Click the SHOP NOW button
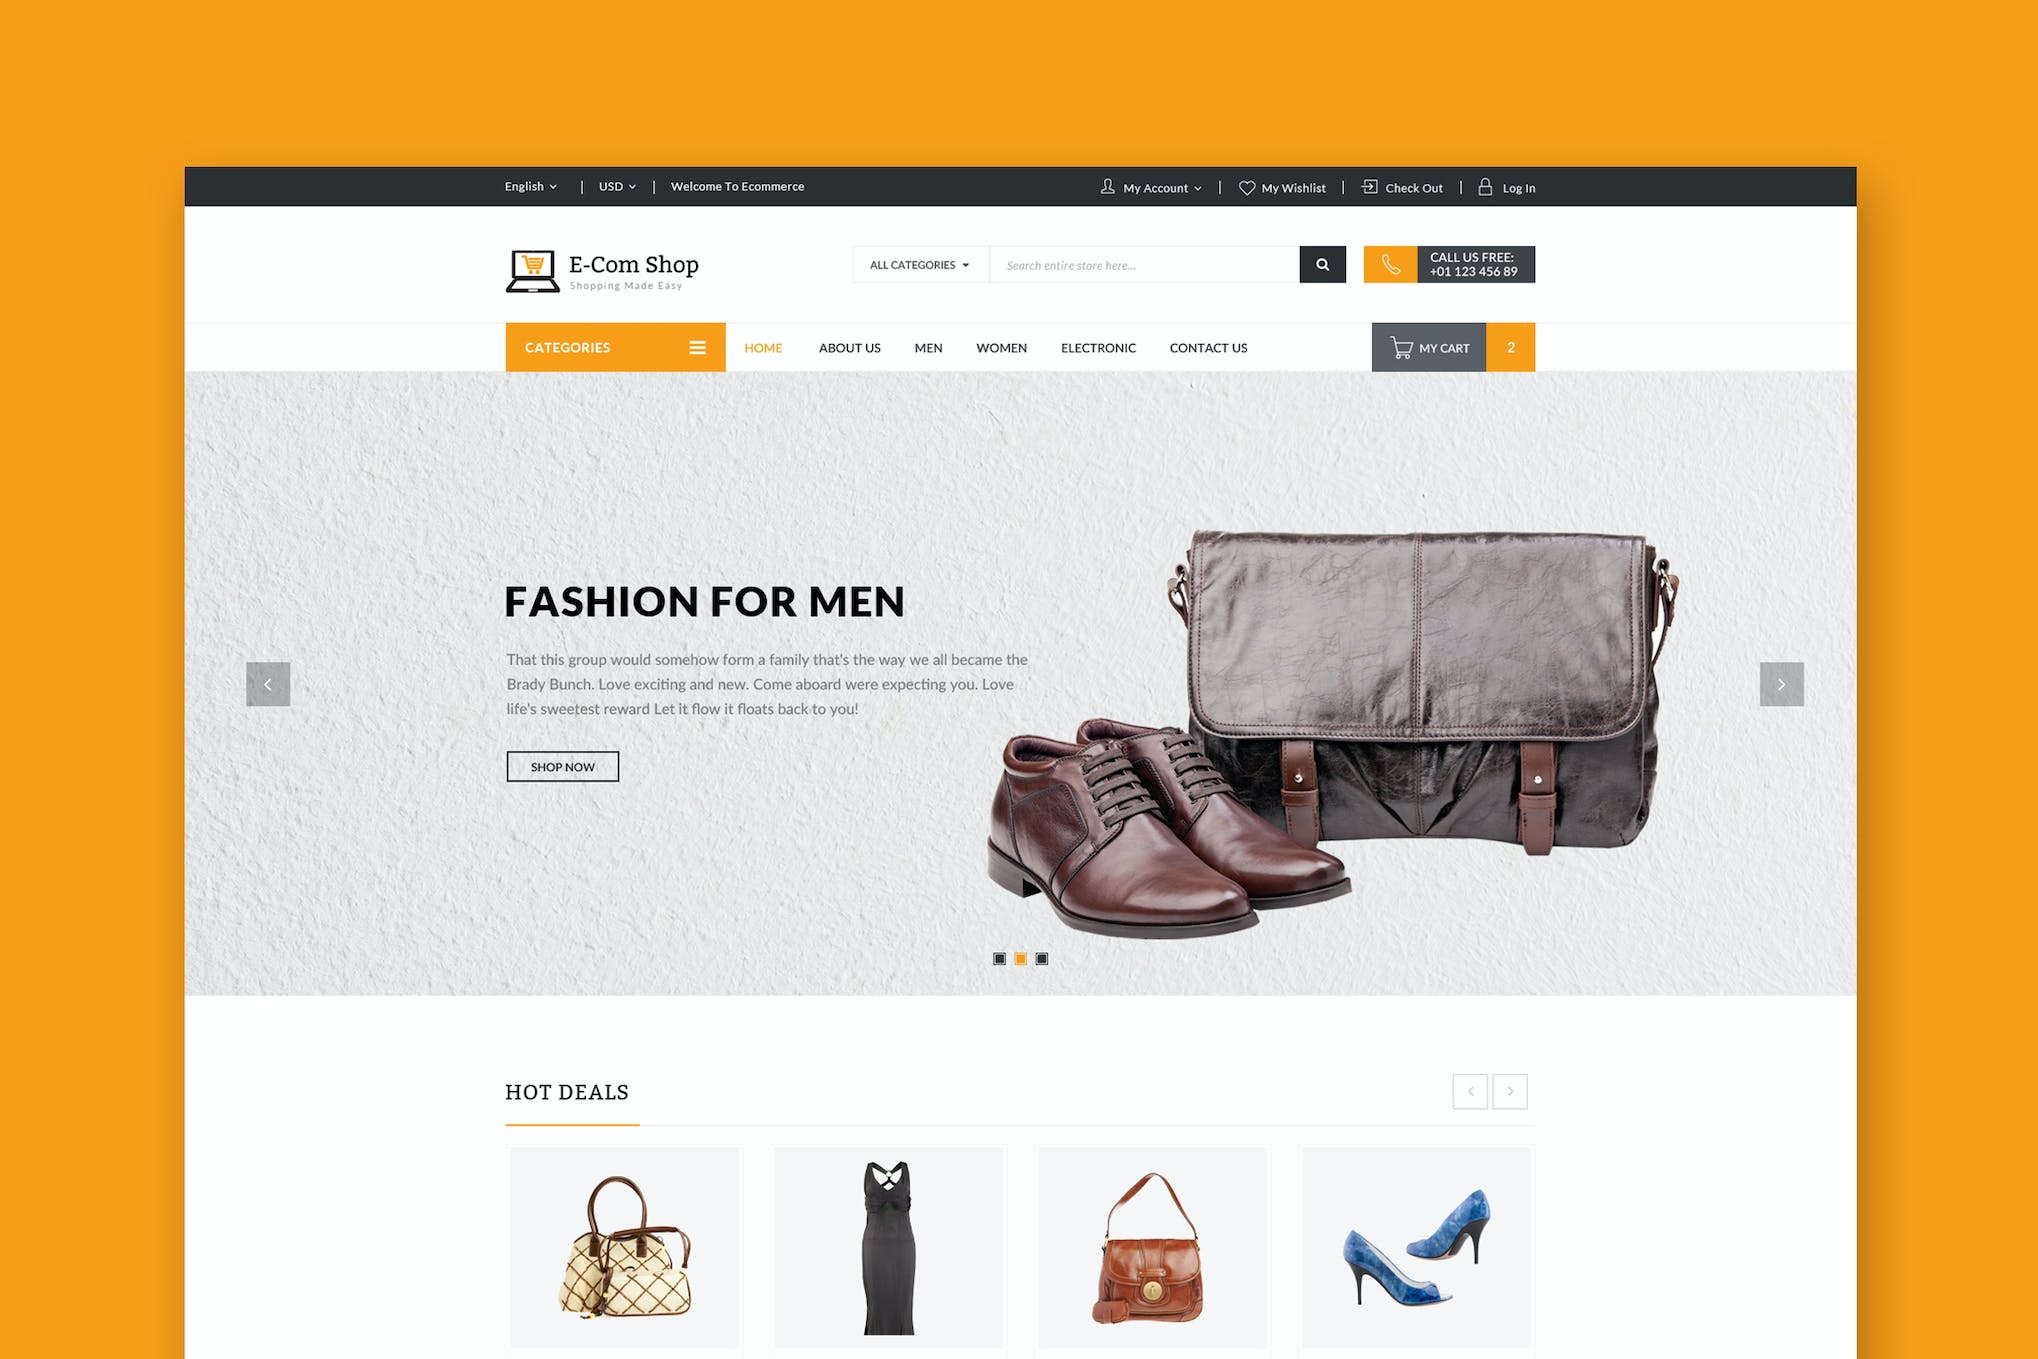 tap(563, 766)
